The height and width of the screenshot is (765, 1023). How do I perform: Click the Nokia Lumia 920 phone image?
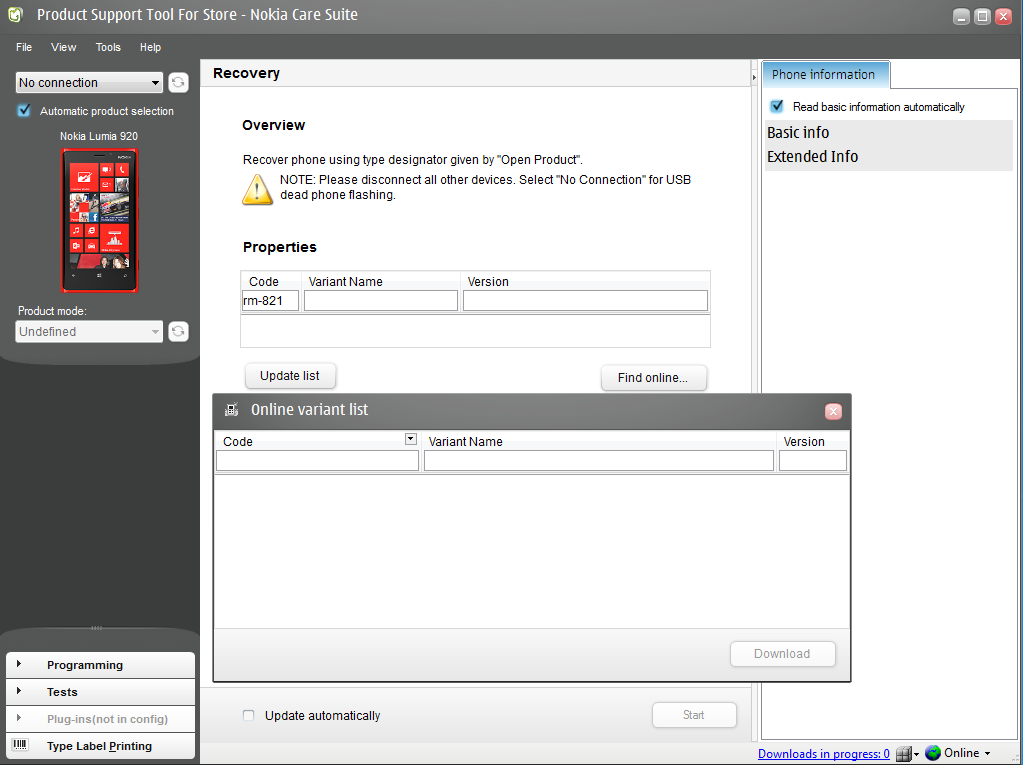click(100, 220)
